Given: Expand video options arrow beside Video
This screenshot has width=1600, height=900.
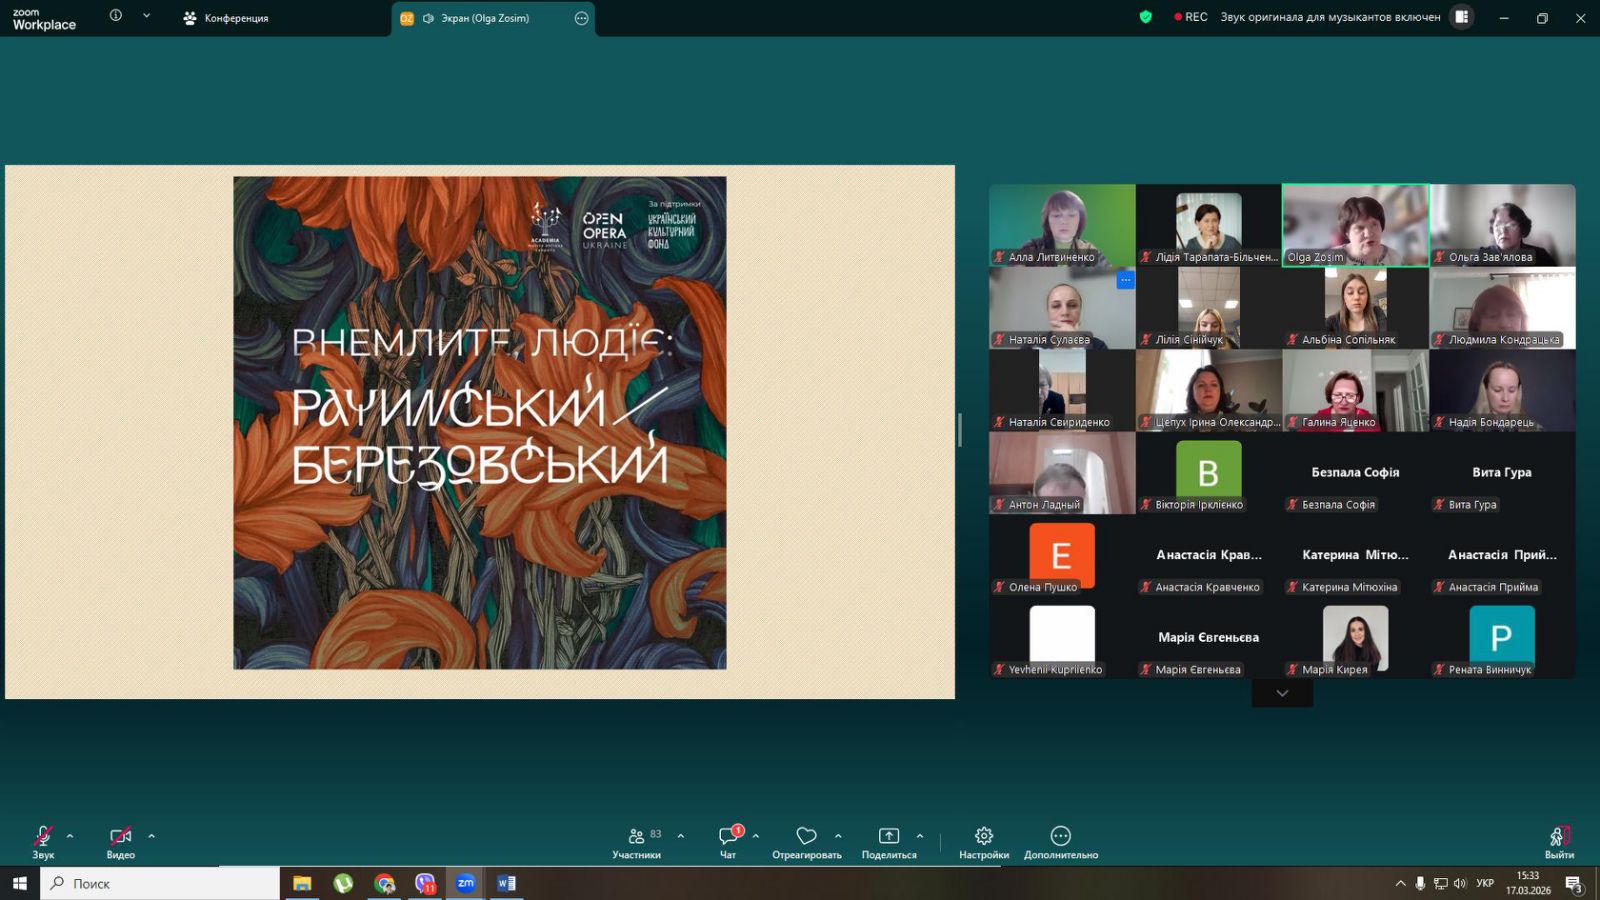Looking at the screenshot, I should (152, 836).
